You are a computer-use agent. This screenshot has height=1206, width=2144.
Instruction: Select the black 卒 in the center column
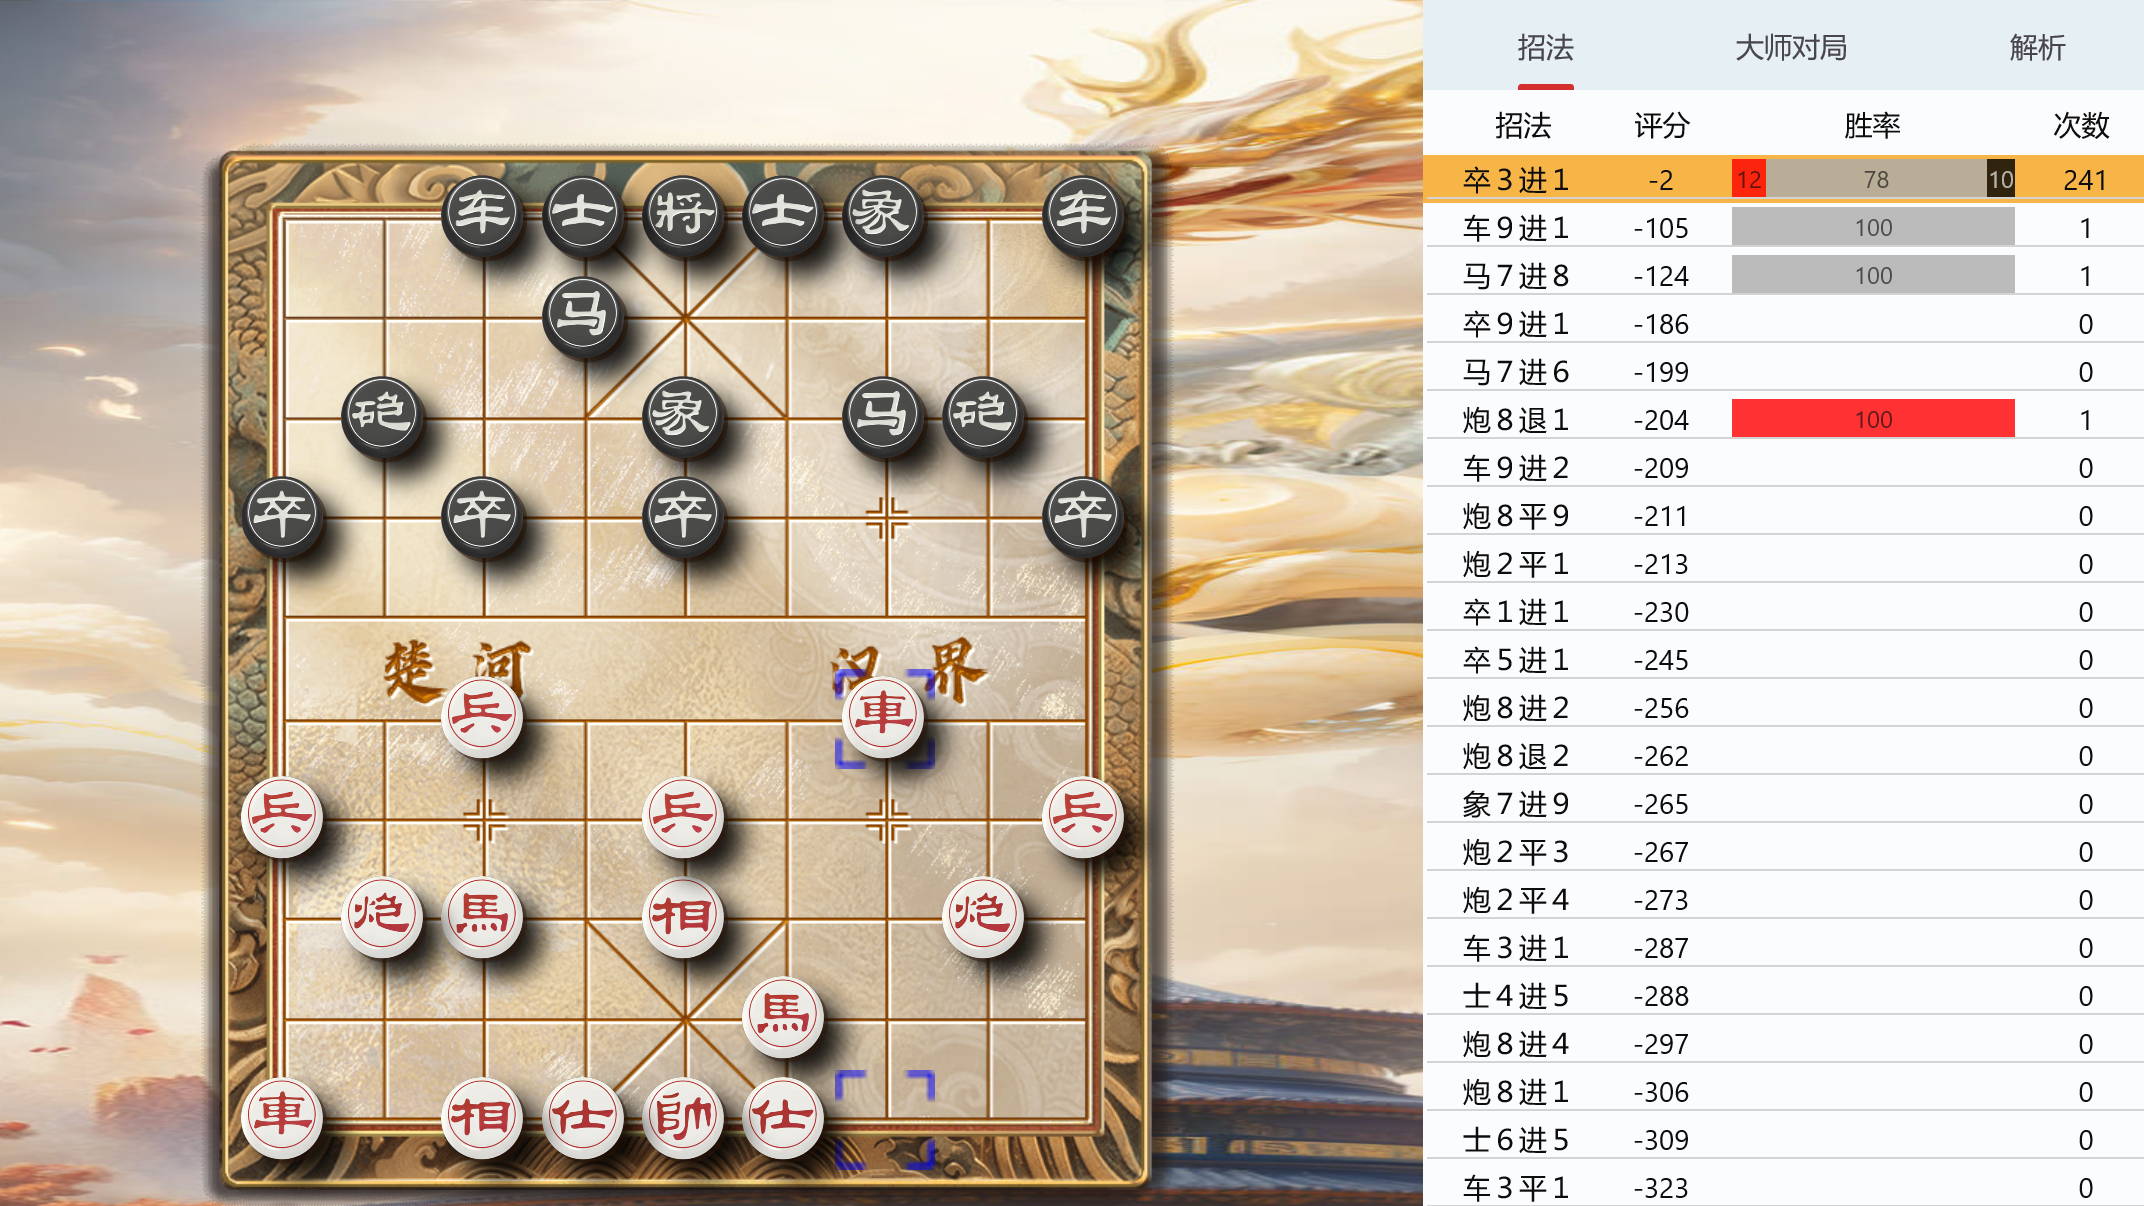[x=684, y=515]
